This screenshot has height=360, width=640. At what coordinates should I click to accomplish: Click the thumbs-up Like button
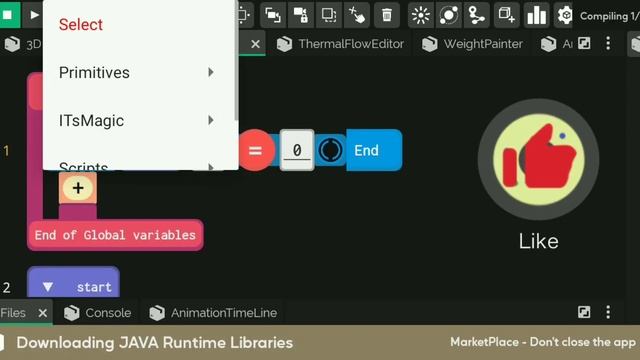pos(538,159)
